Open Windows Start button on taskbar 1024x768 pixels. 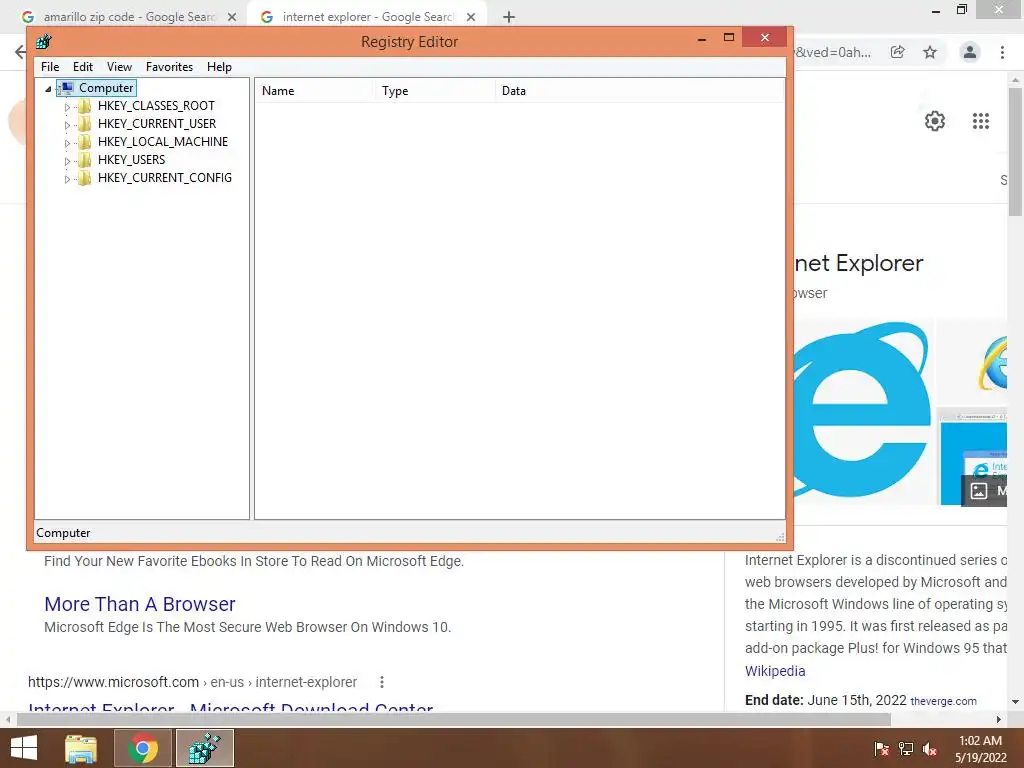click(x=24, y=748)
